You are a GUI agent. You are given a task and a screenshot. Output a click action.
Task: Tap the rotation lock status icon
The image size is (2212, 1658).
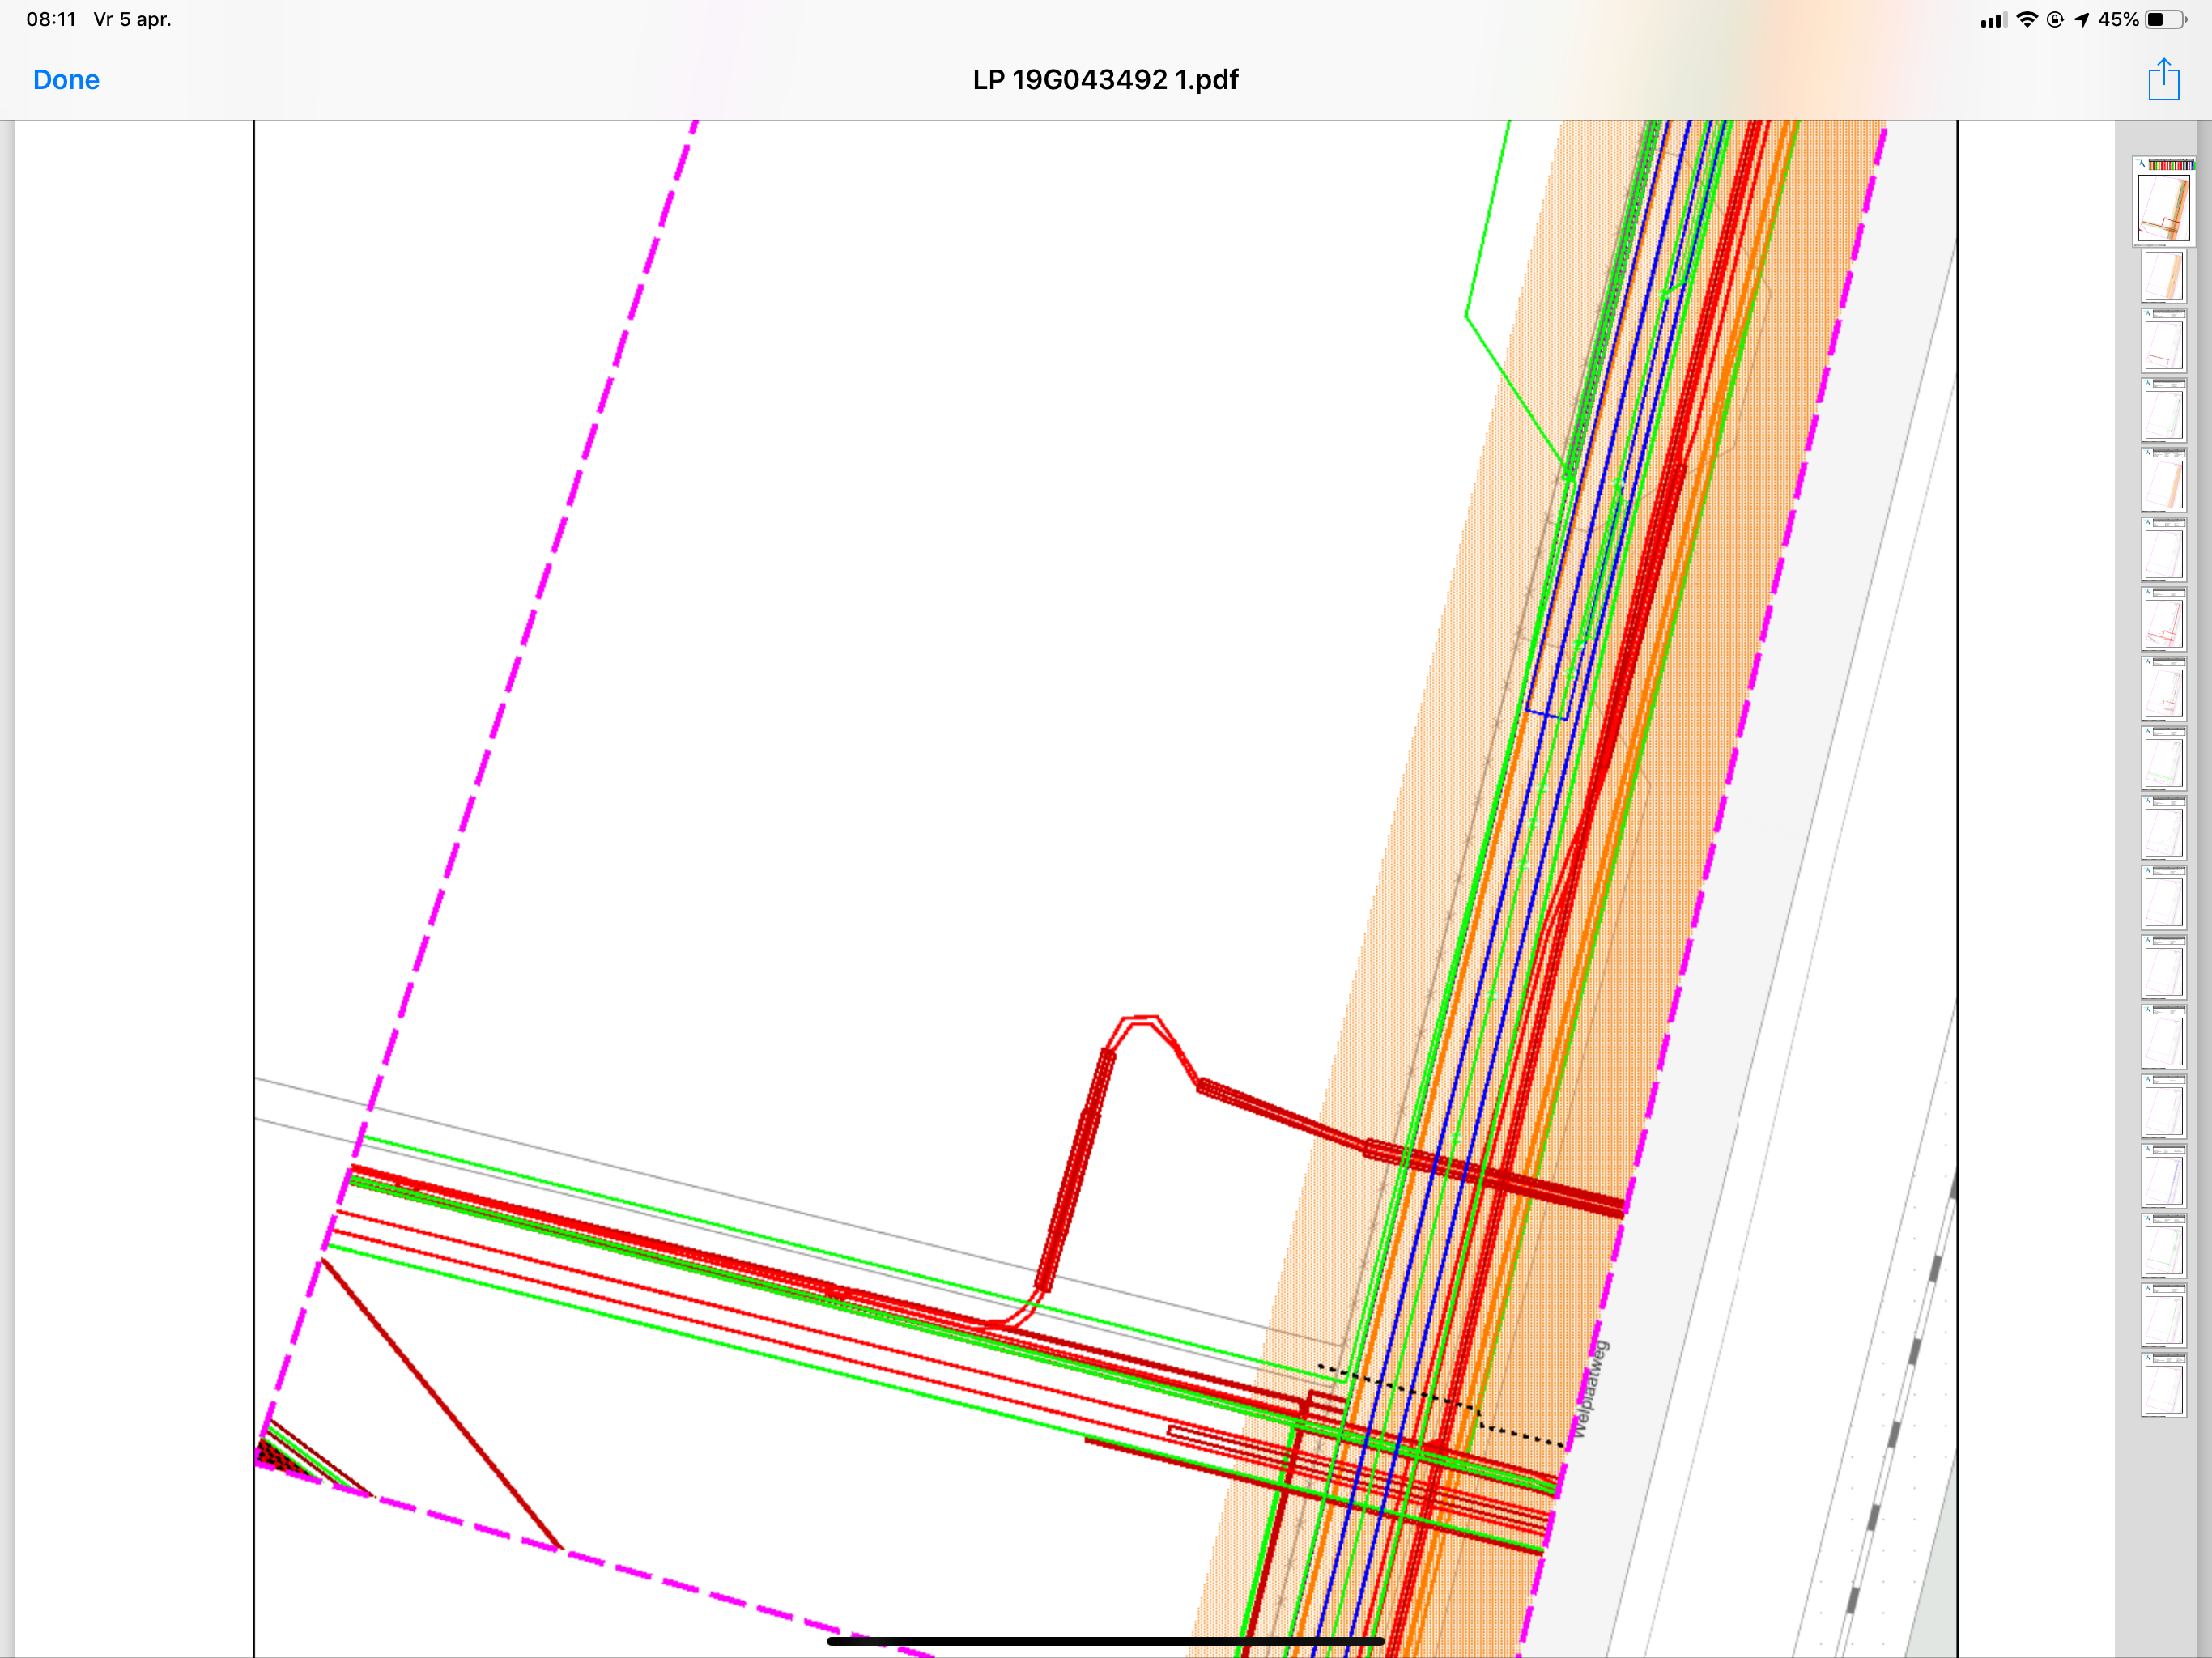[x=2055, y=20]
